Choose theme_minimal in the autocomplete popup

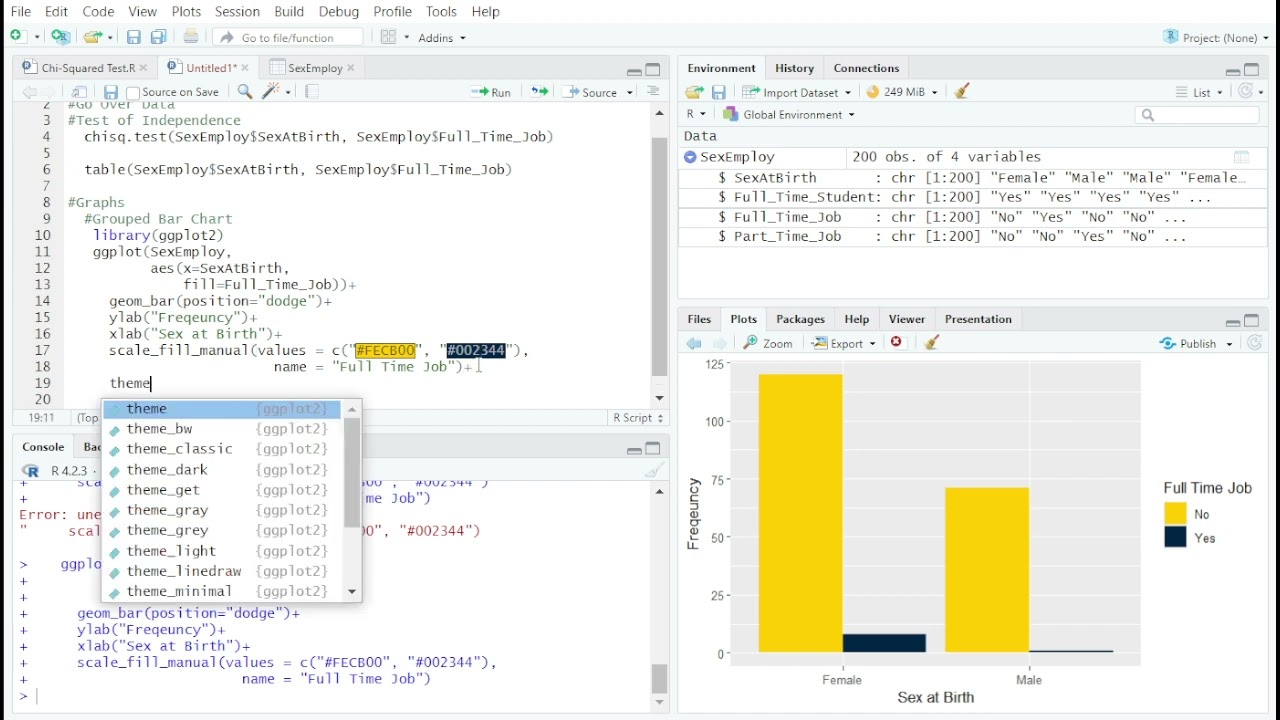(222, 591)
